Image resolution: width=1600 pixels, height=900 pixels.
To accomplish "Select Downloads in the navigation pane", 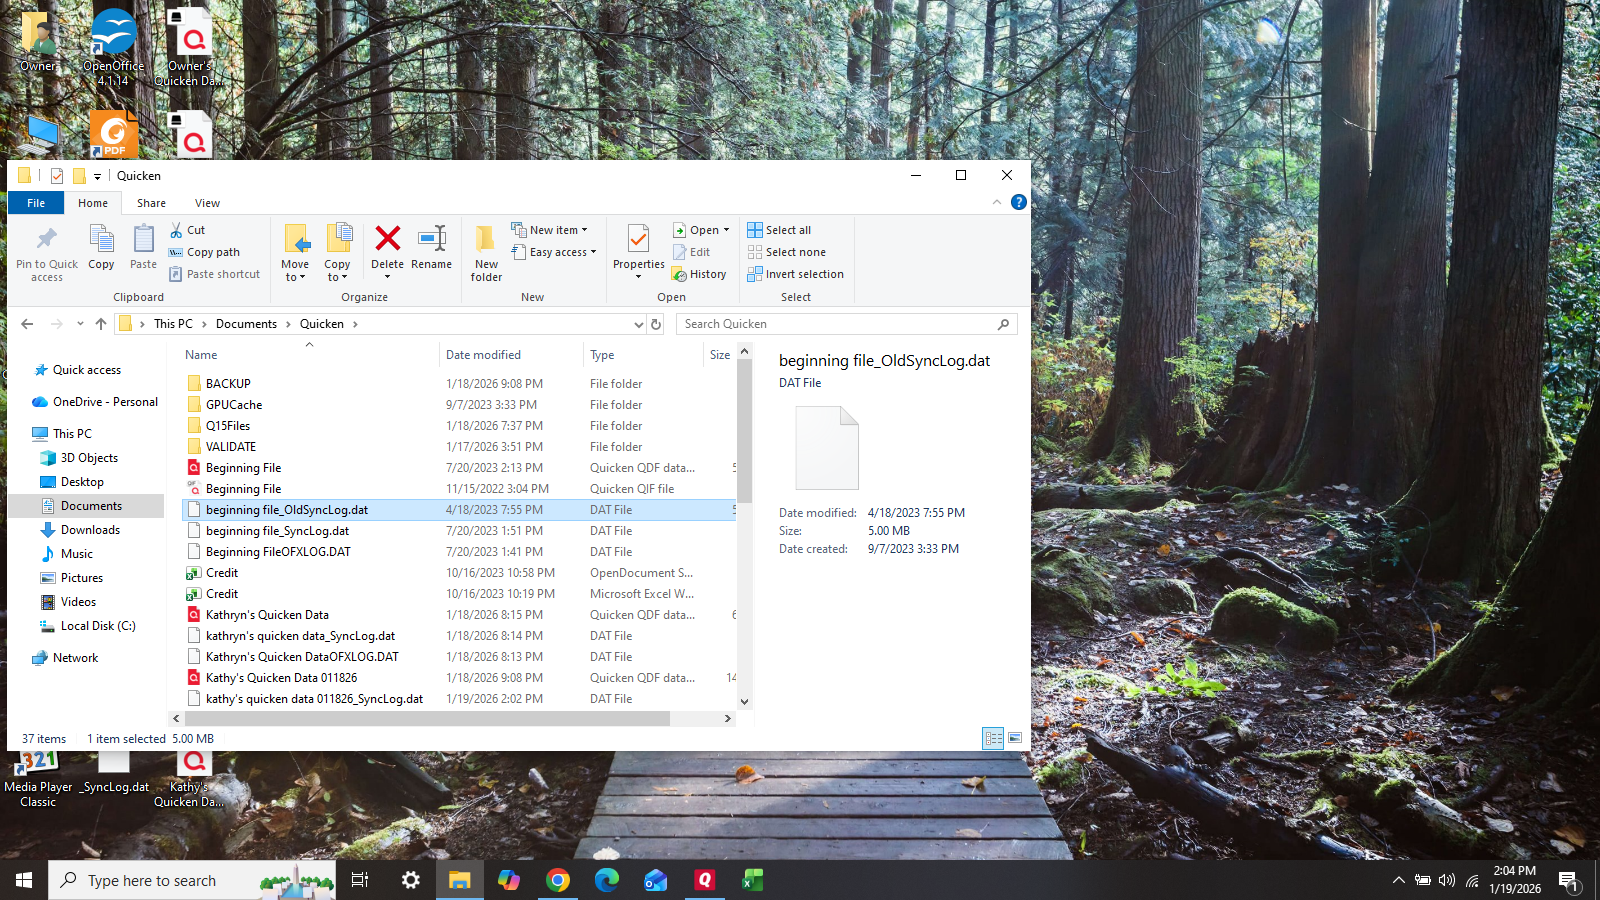I will 90,530.
